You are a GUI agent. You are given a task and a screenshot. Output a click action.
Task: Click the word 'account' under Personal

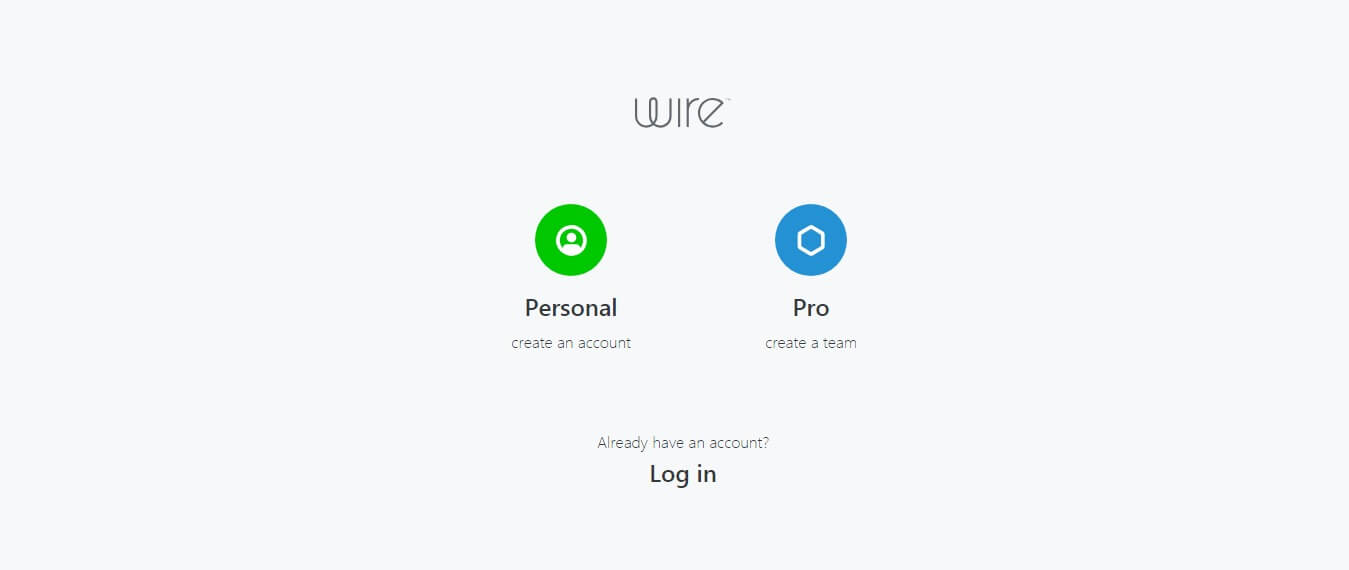(604, 343)
